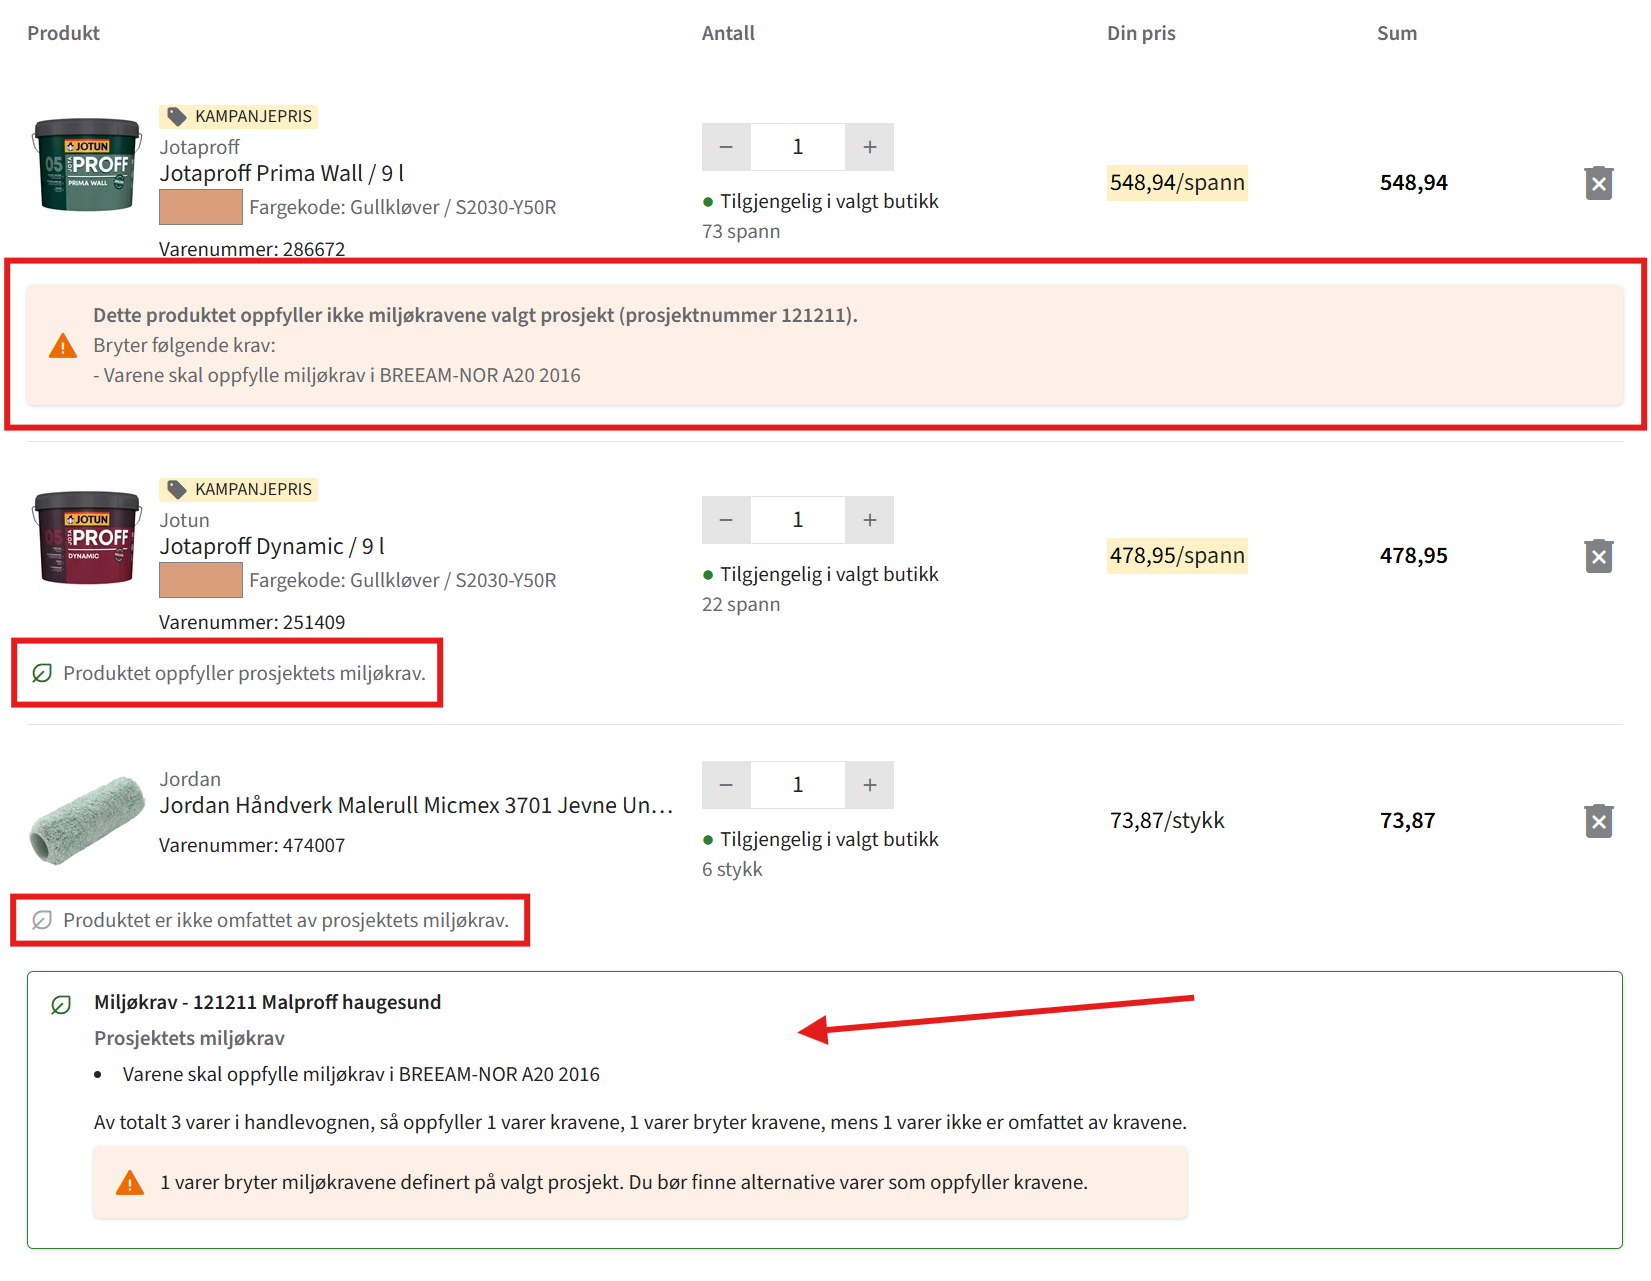1651x1281 pixels.
Task: Click price 478,95/spann
Action: pyautogui.click(x=1177, y=556)
